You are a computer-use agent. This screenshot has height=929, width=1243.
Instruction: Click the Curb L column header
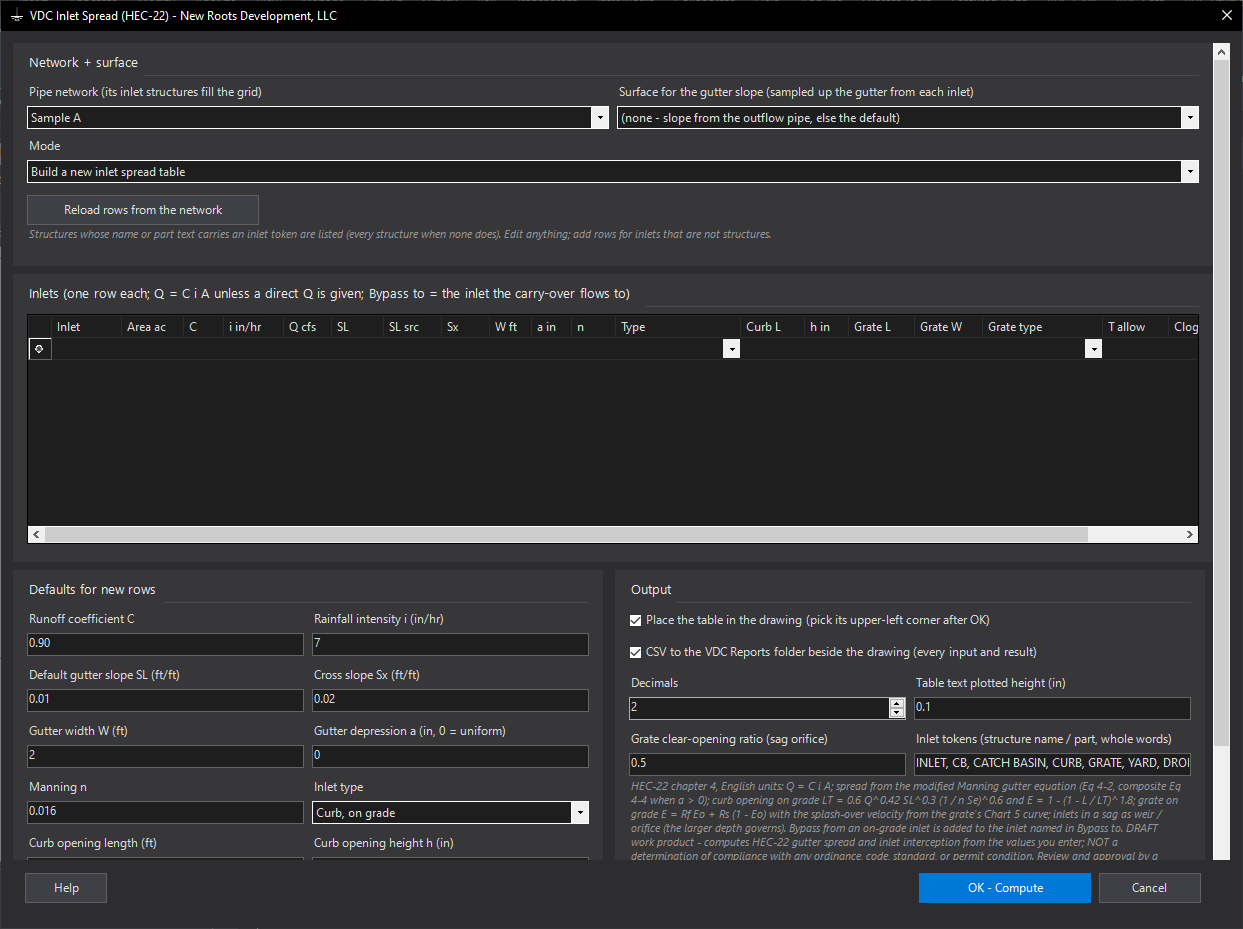pos(772,327)
